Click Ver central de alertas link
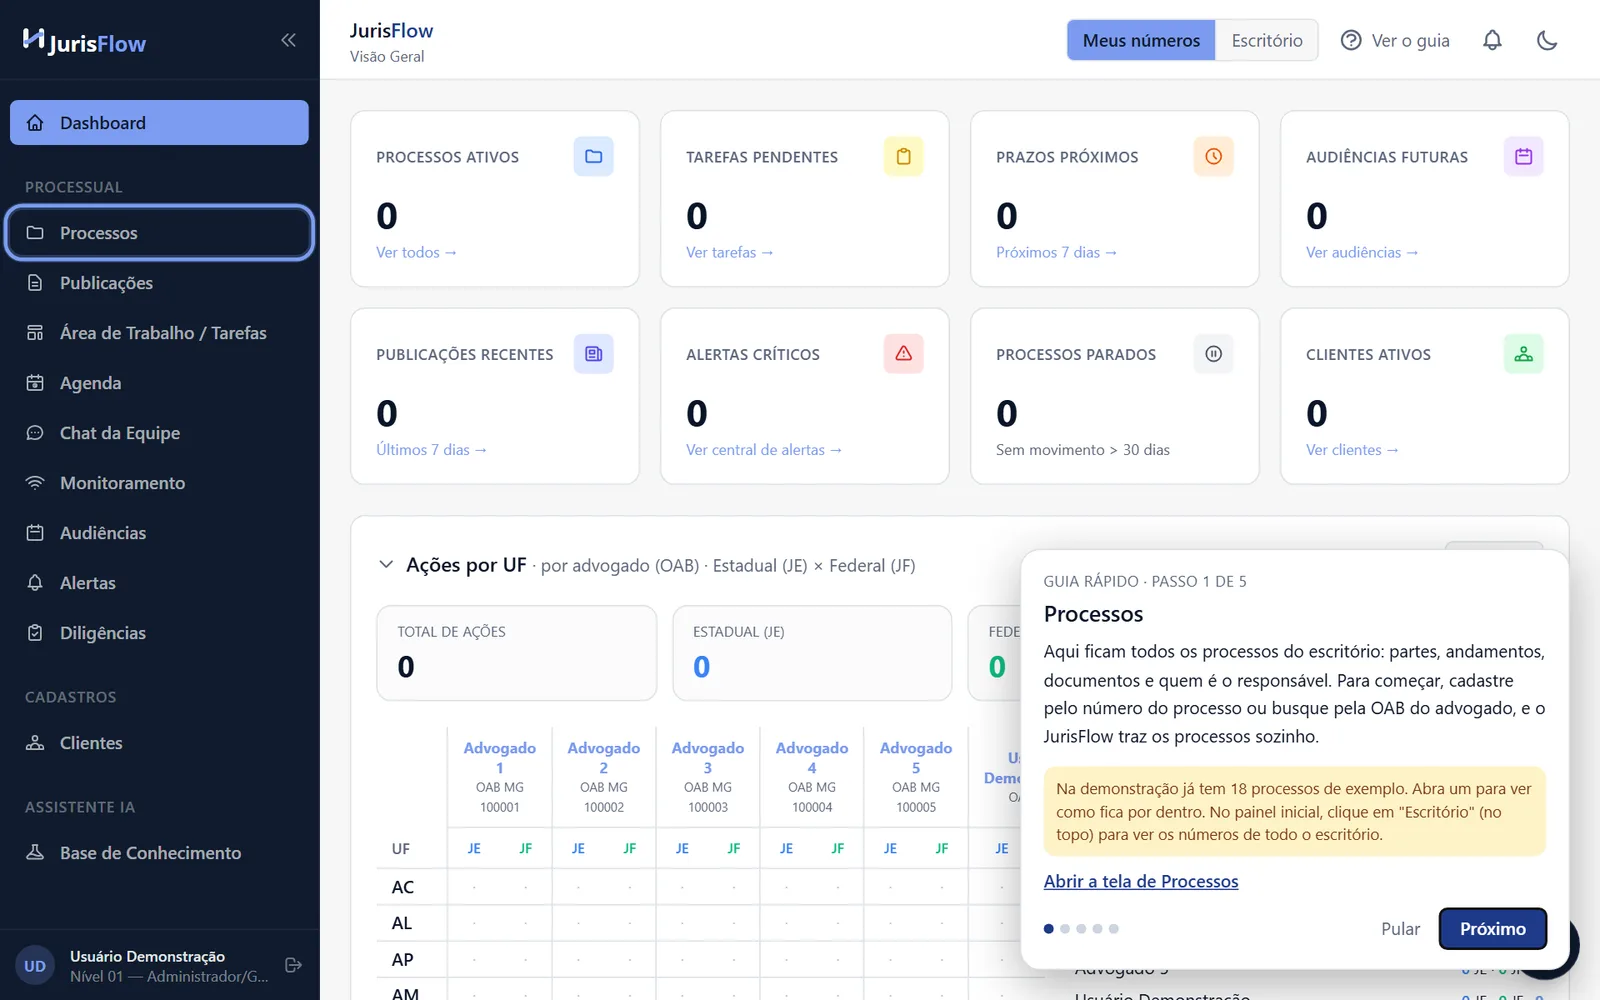Image resolution: width=1600 pixels, height=1000 pixels. 764,449
